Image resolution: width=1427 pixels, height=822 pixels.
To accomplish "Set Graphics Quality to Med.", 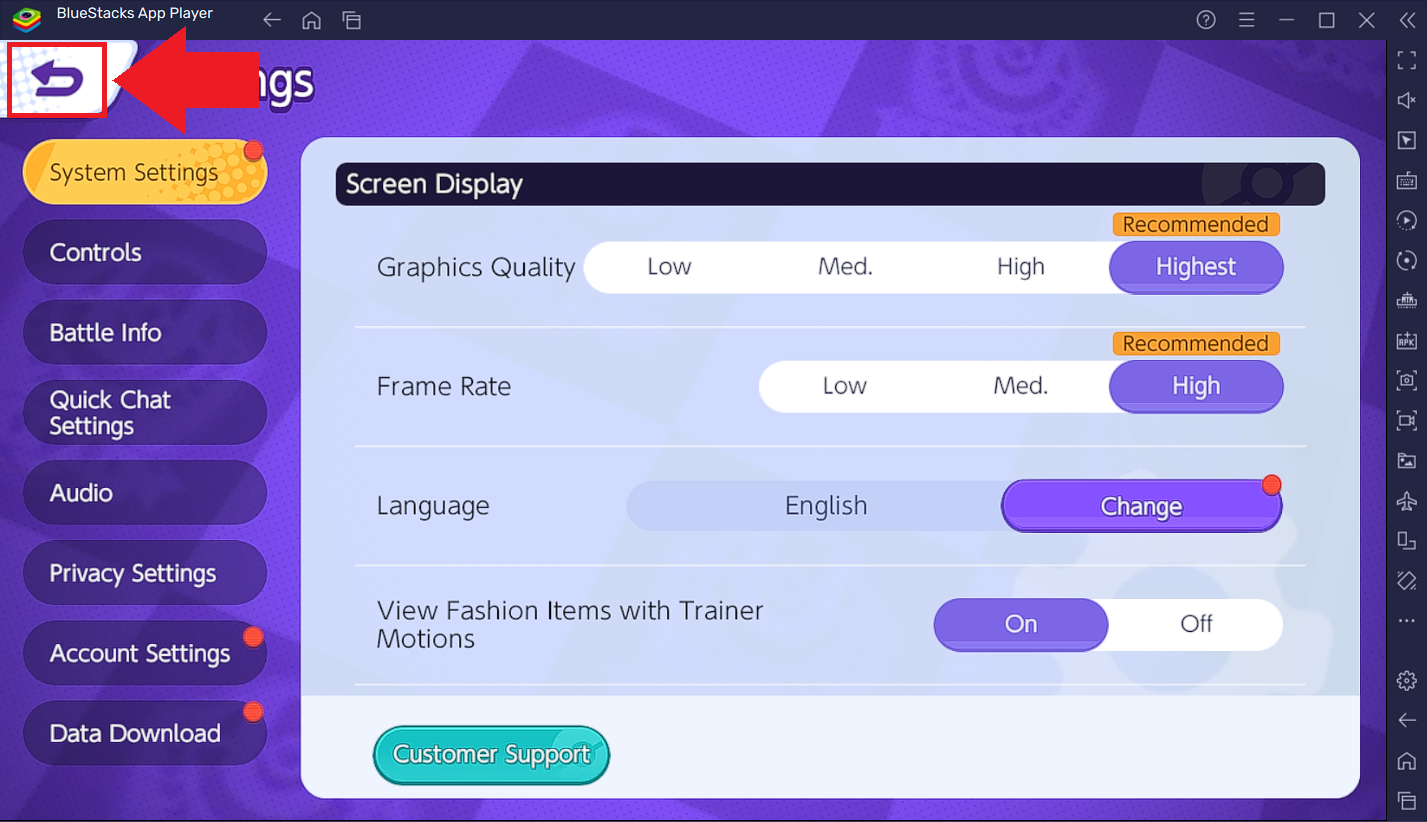I will (845, 267).
